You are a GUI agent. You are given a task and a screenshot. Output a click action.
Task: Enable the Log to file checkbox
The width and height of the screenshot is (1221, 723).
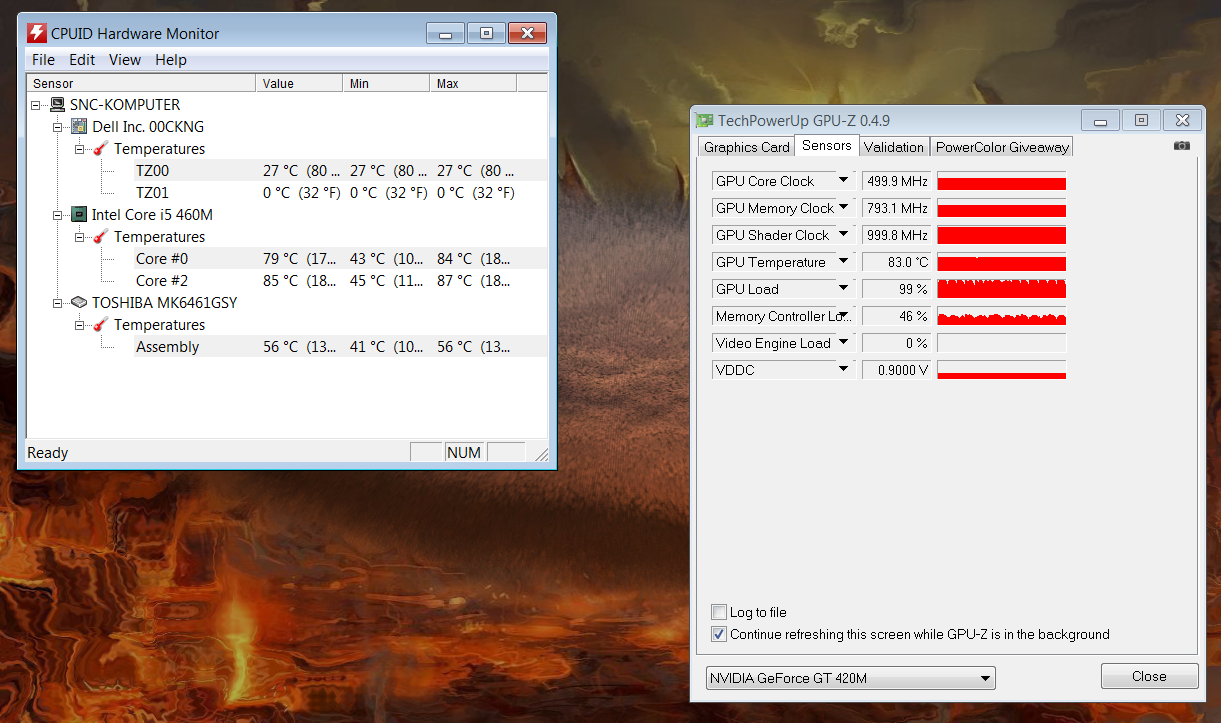tap(718, 612)
